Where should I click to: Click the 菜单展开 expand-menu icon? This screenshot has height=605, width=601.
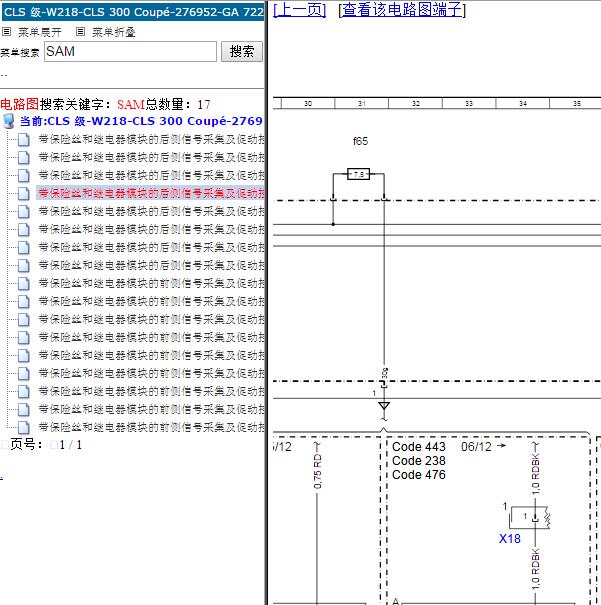point(7,32)
